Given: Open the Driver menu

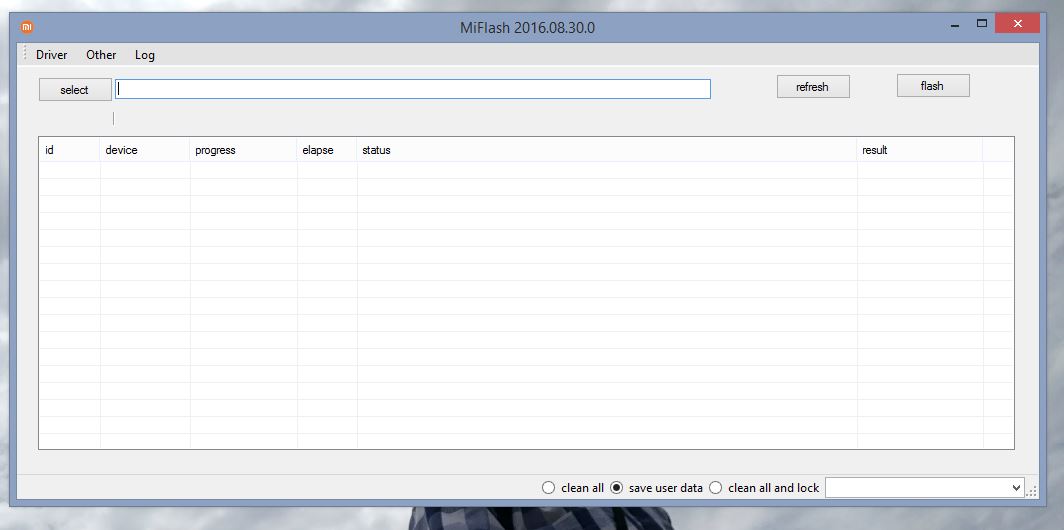Looking at the screenshot, I should pyautogui.click(x=51, y=55).
